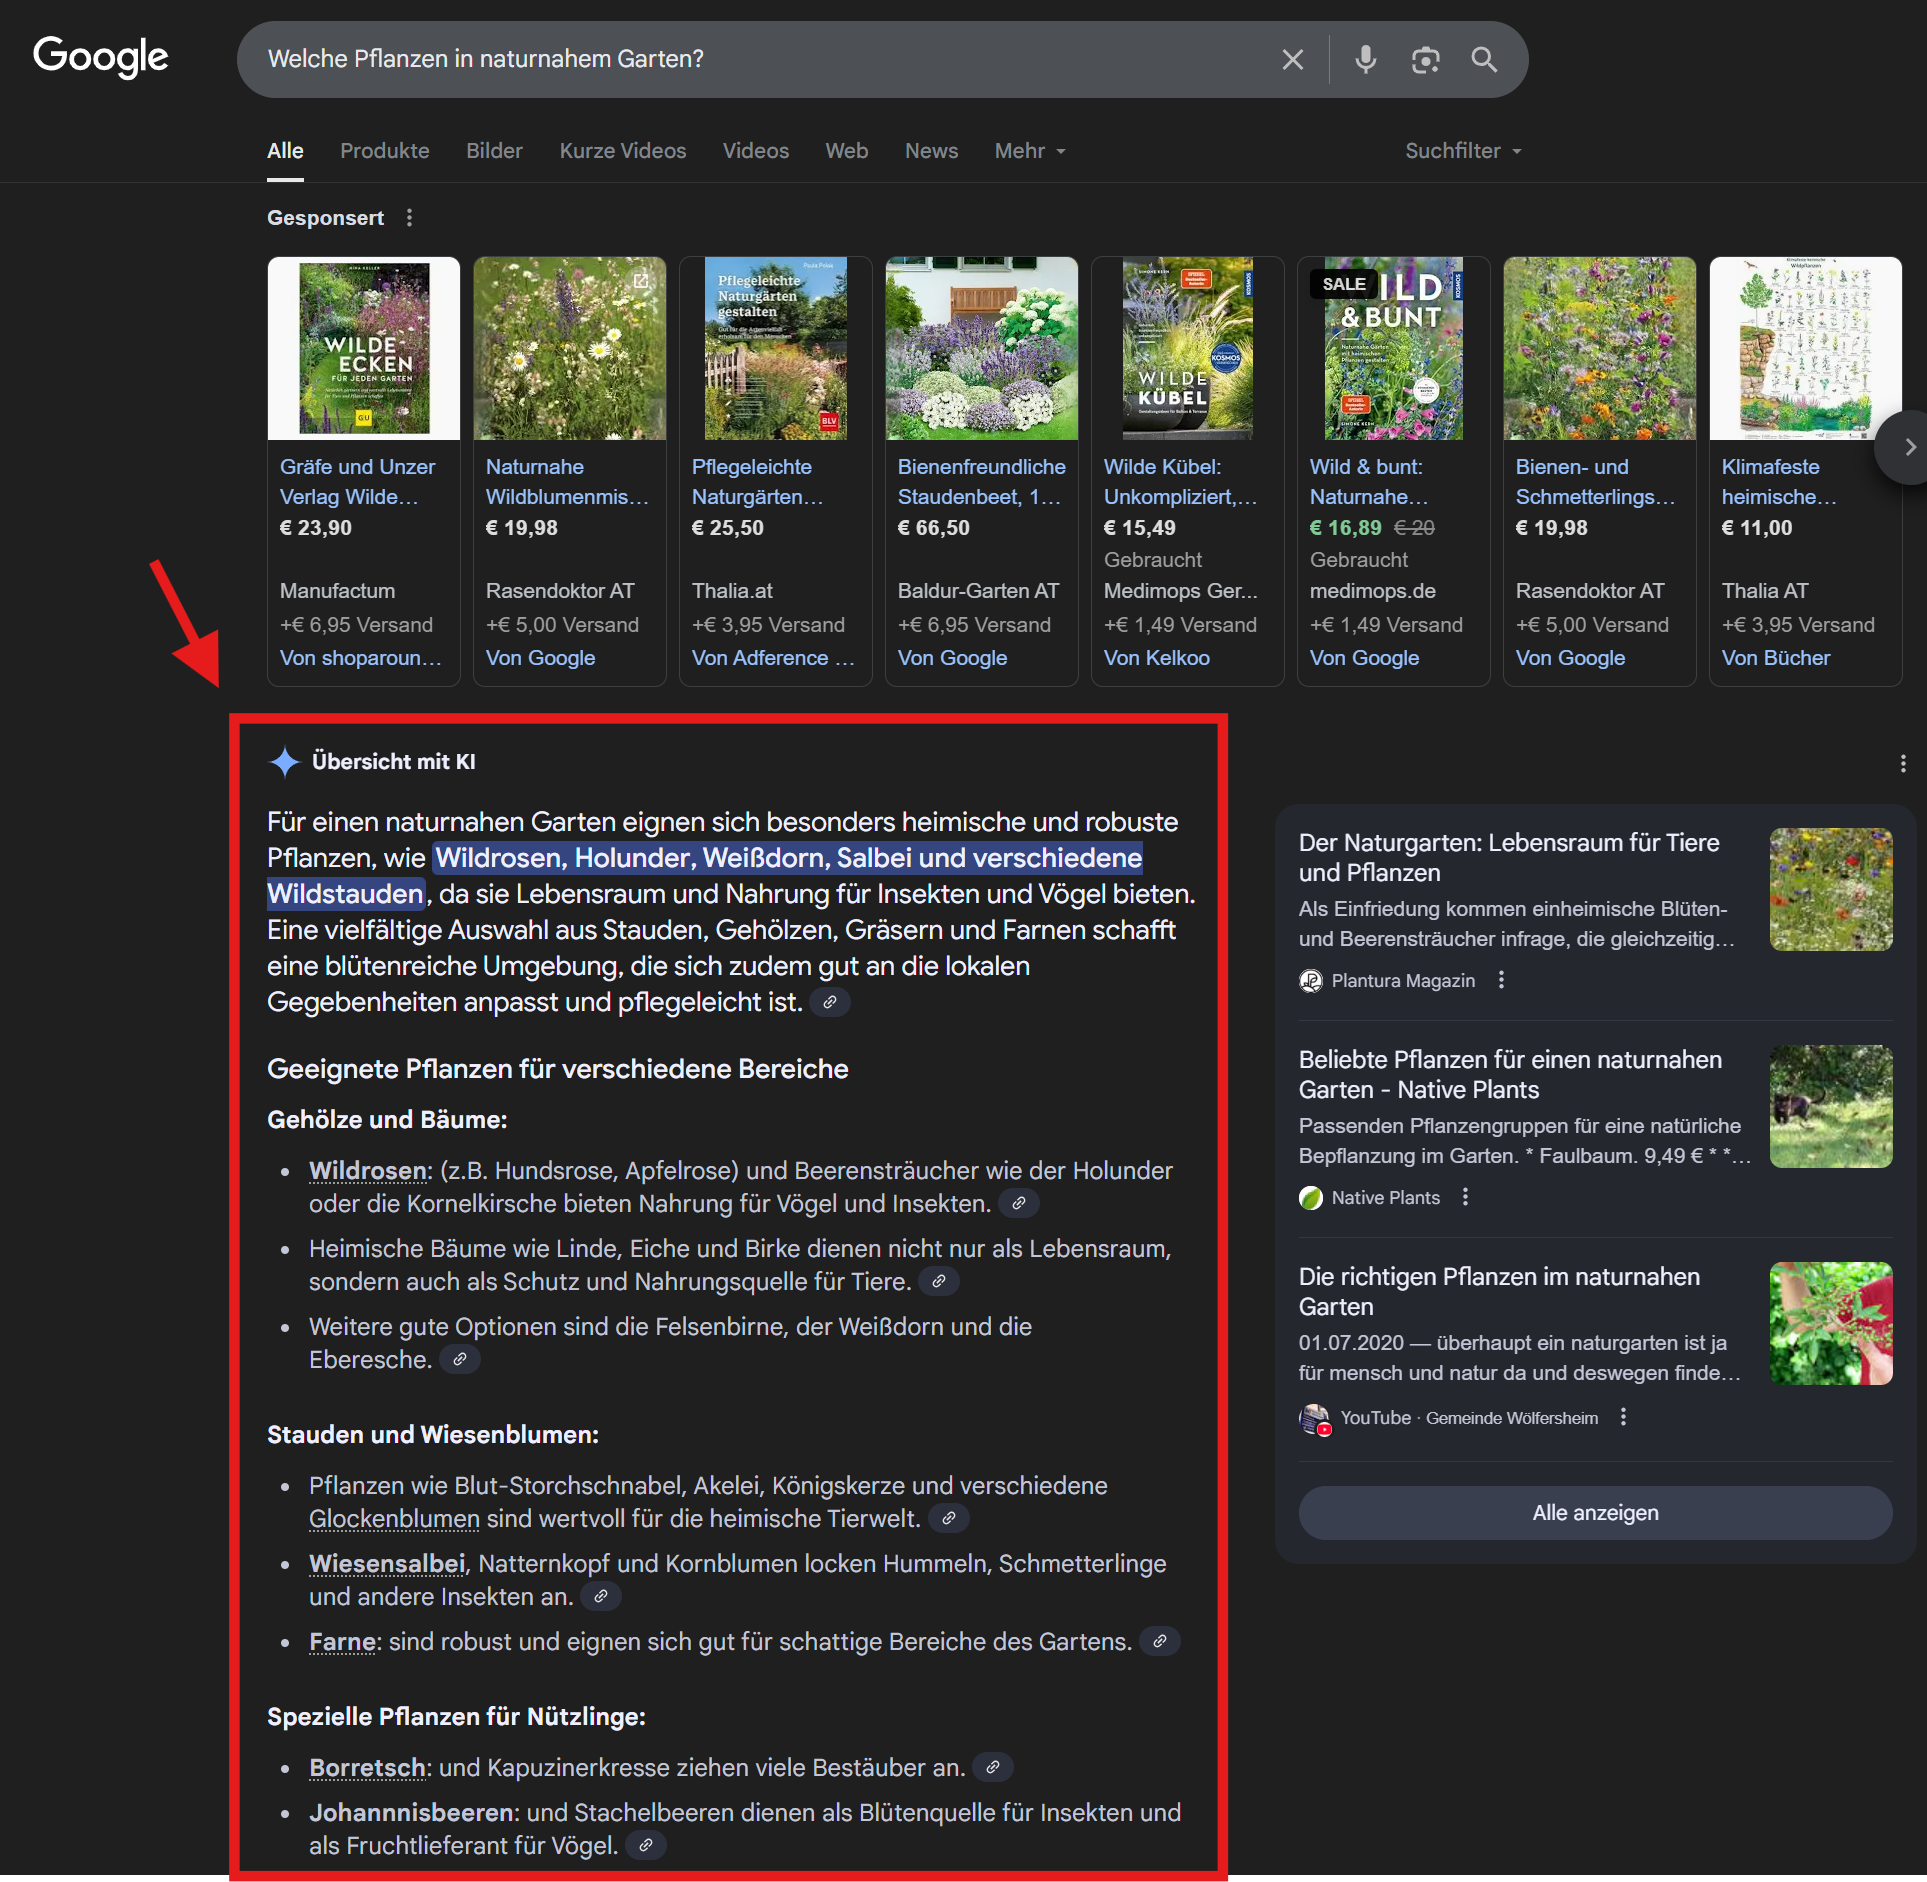Click the Wilde Ecken book thumbnail
Screen dimensions: 1927x1882
pyautogui.click(x=364, y=349)
